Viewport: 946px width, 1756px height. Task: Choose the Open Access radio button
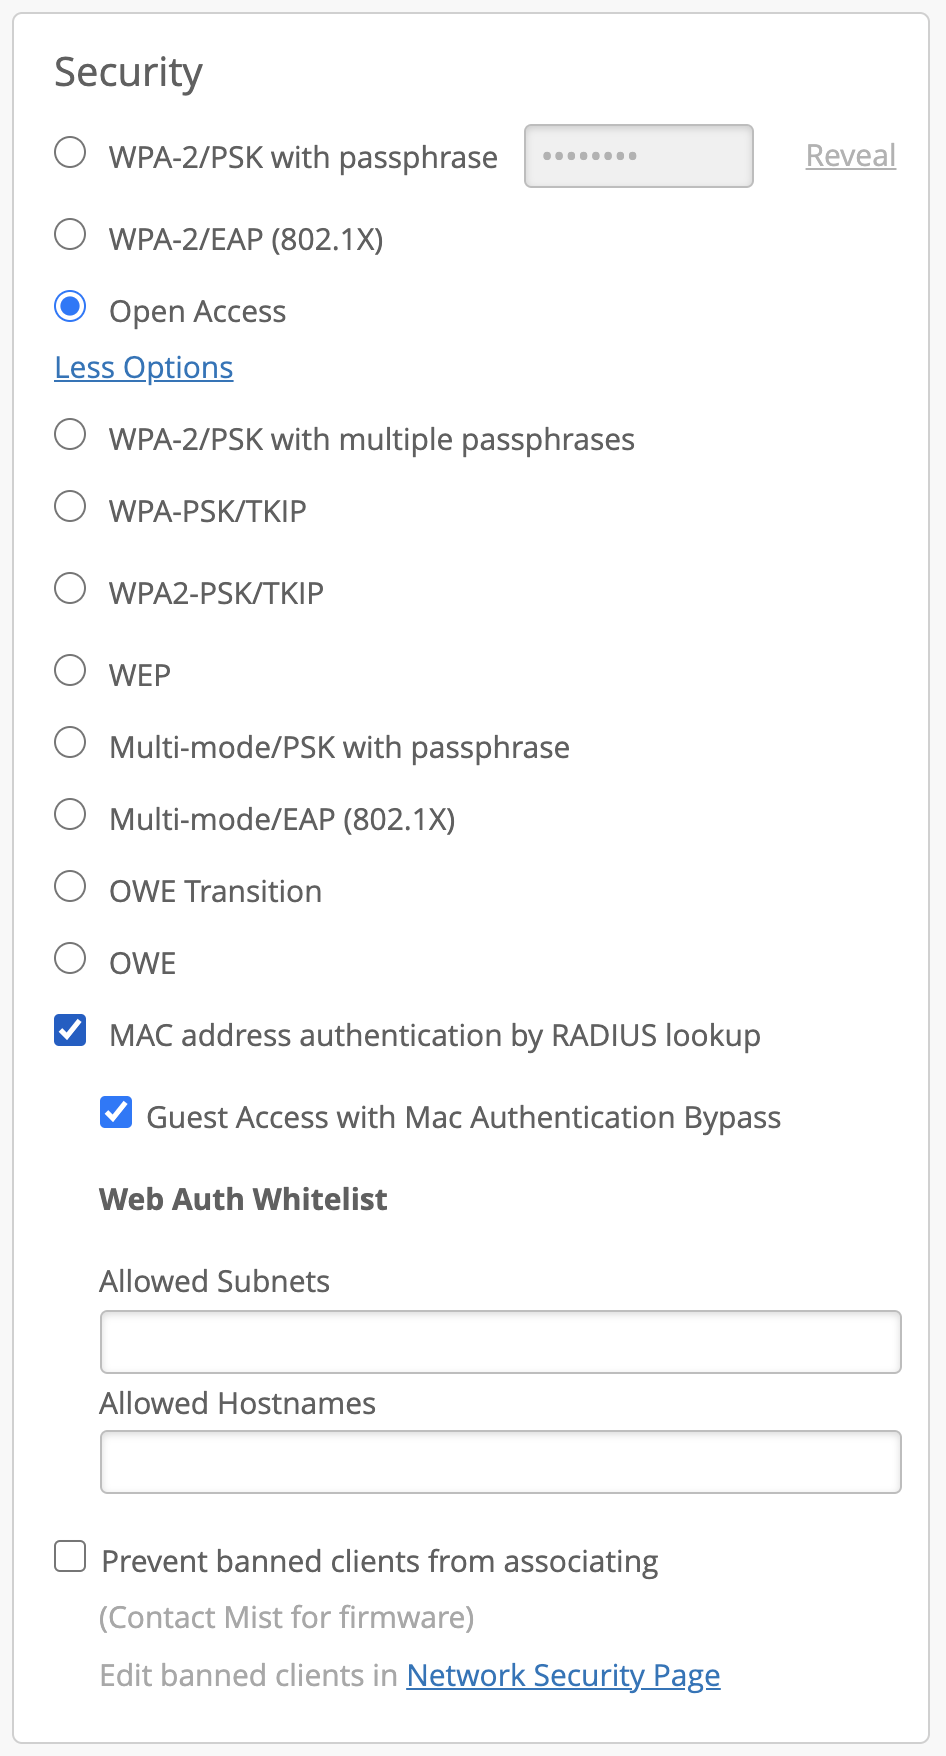[x=70, y=308]
